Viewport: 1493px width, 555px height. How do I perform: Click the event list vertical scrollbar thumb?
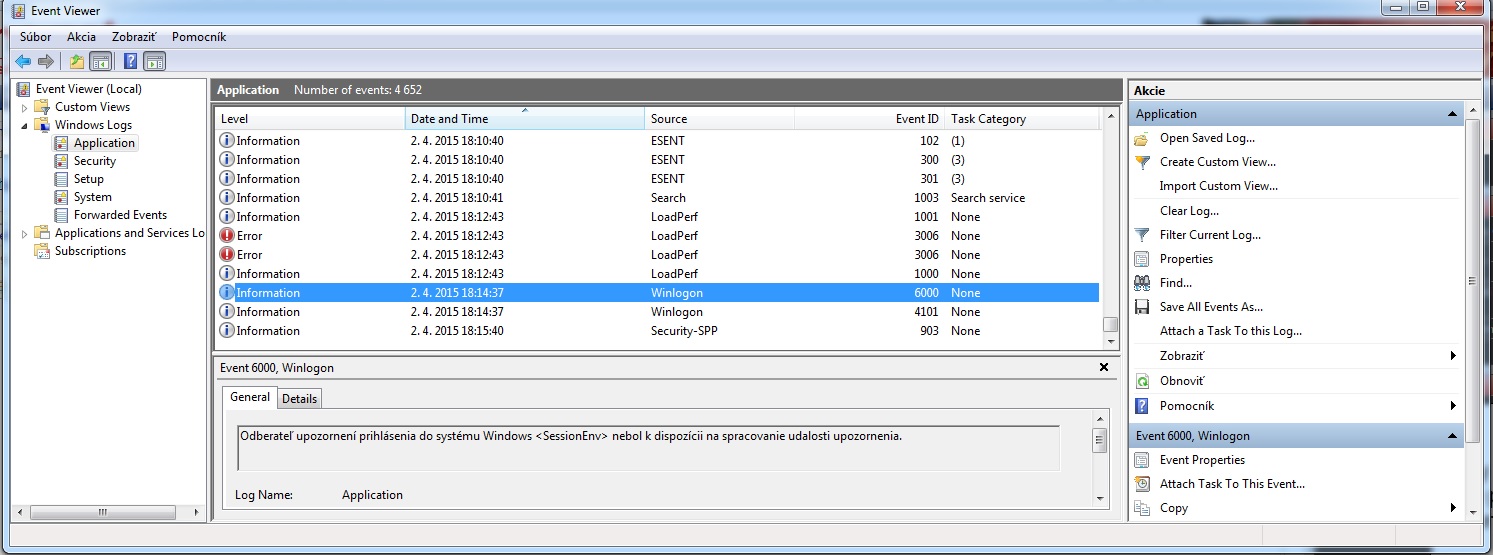click(1109, 324)
